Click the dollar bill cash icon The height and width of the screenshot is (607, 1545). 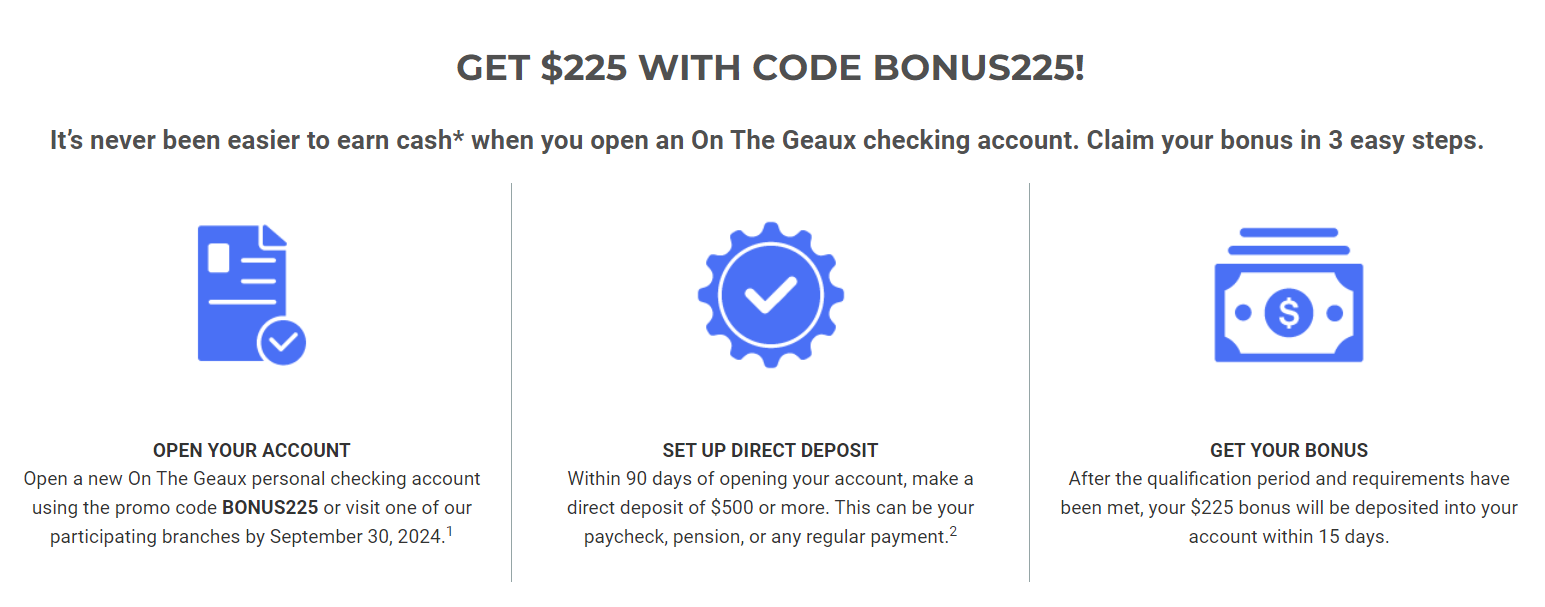(x=1288, y=295)
